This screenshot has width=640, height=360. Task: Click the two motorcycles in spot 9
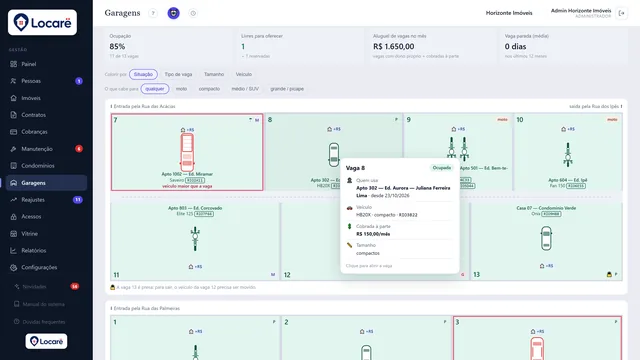tap(458, 149)
